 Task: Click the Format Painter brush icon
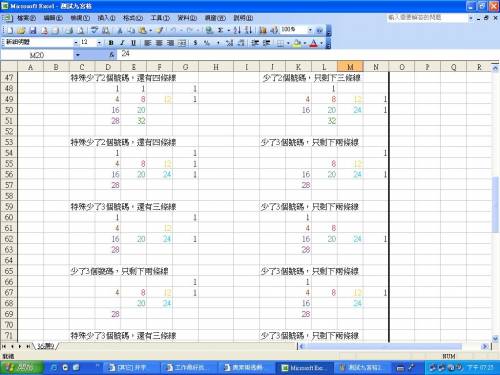(x=159, y=30)
